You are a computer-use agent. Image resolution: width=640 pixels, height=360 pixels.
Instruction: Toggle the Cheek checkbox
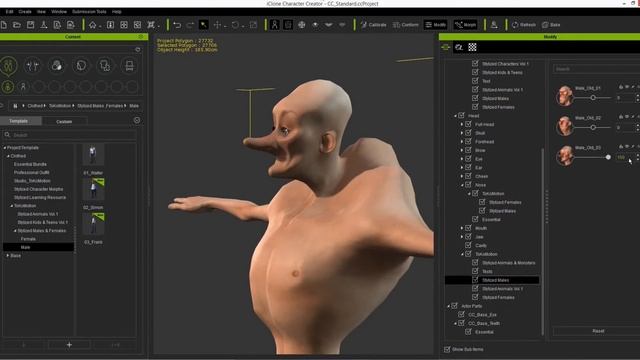[x=469, y=176]
